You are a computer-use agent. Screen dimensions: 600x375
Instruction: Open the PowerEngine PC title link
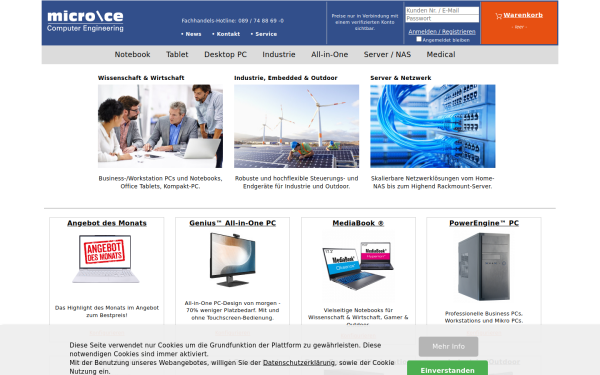click(x=484, y=223)
